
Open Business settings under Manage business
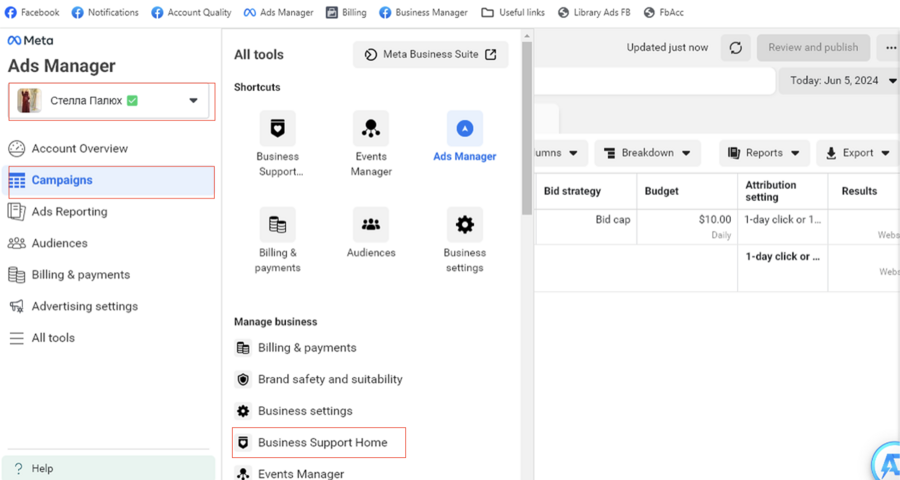click(293, 411)
